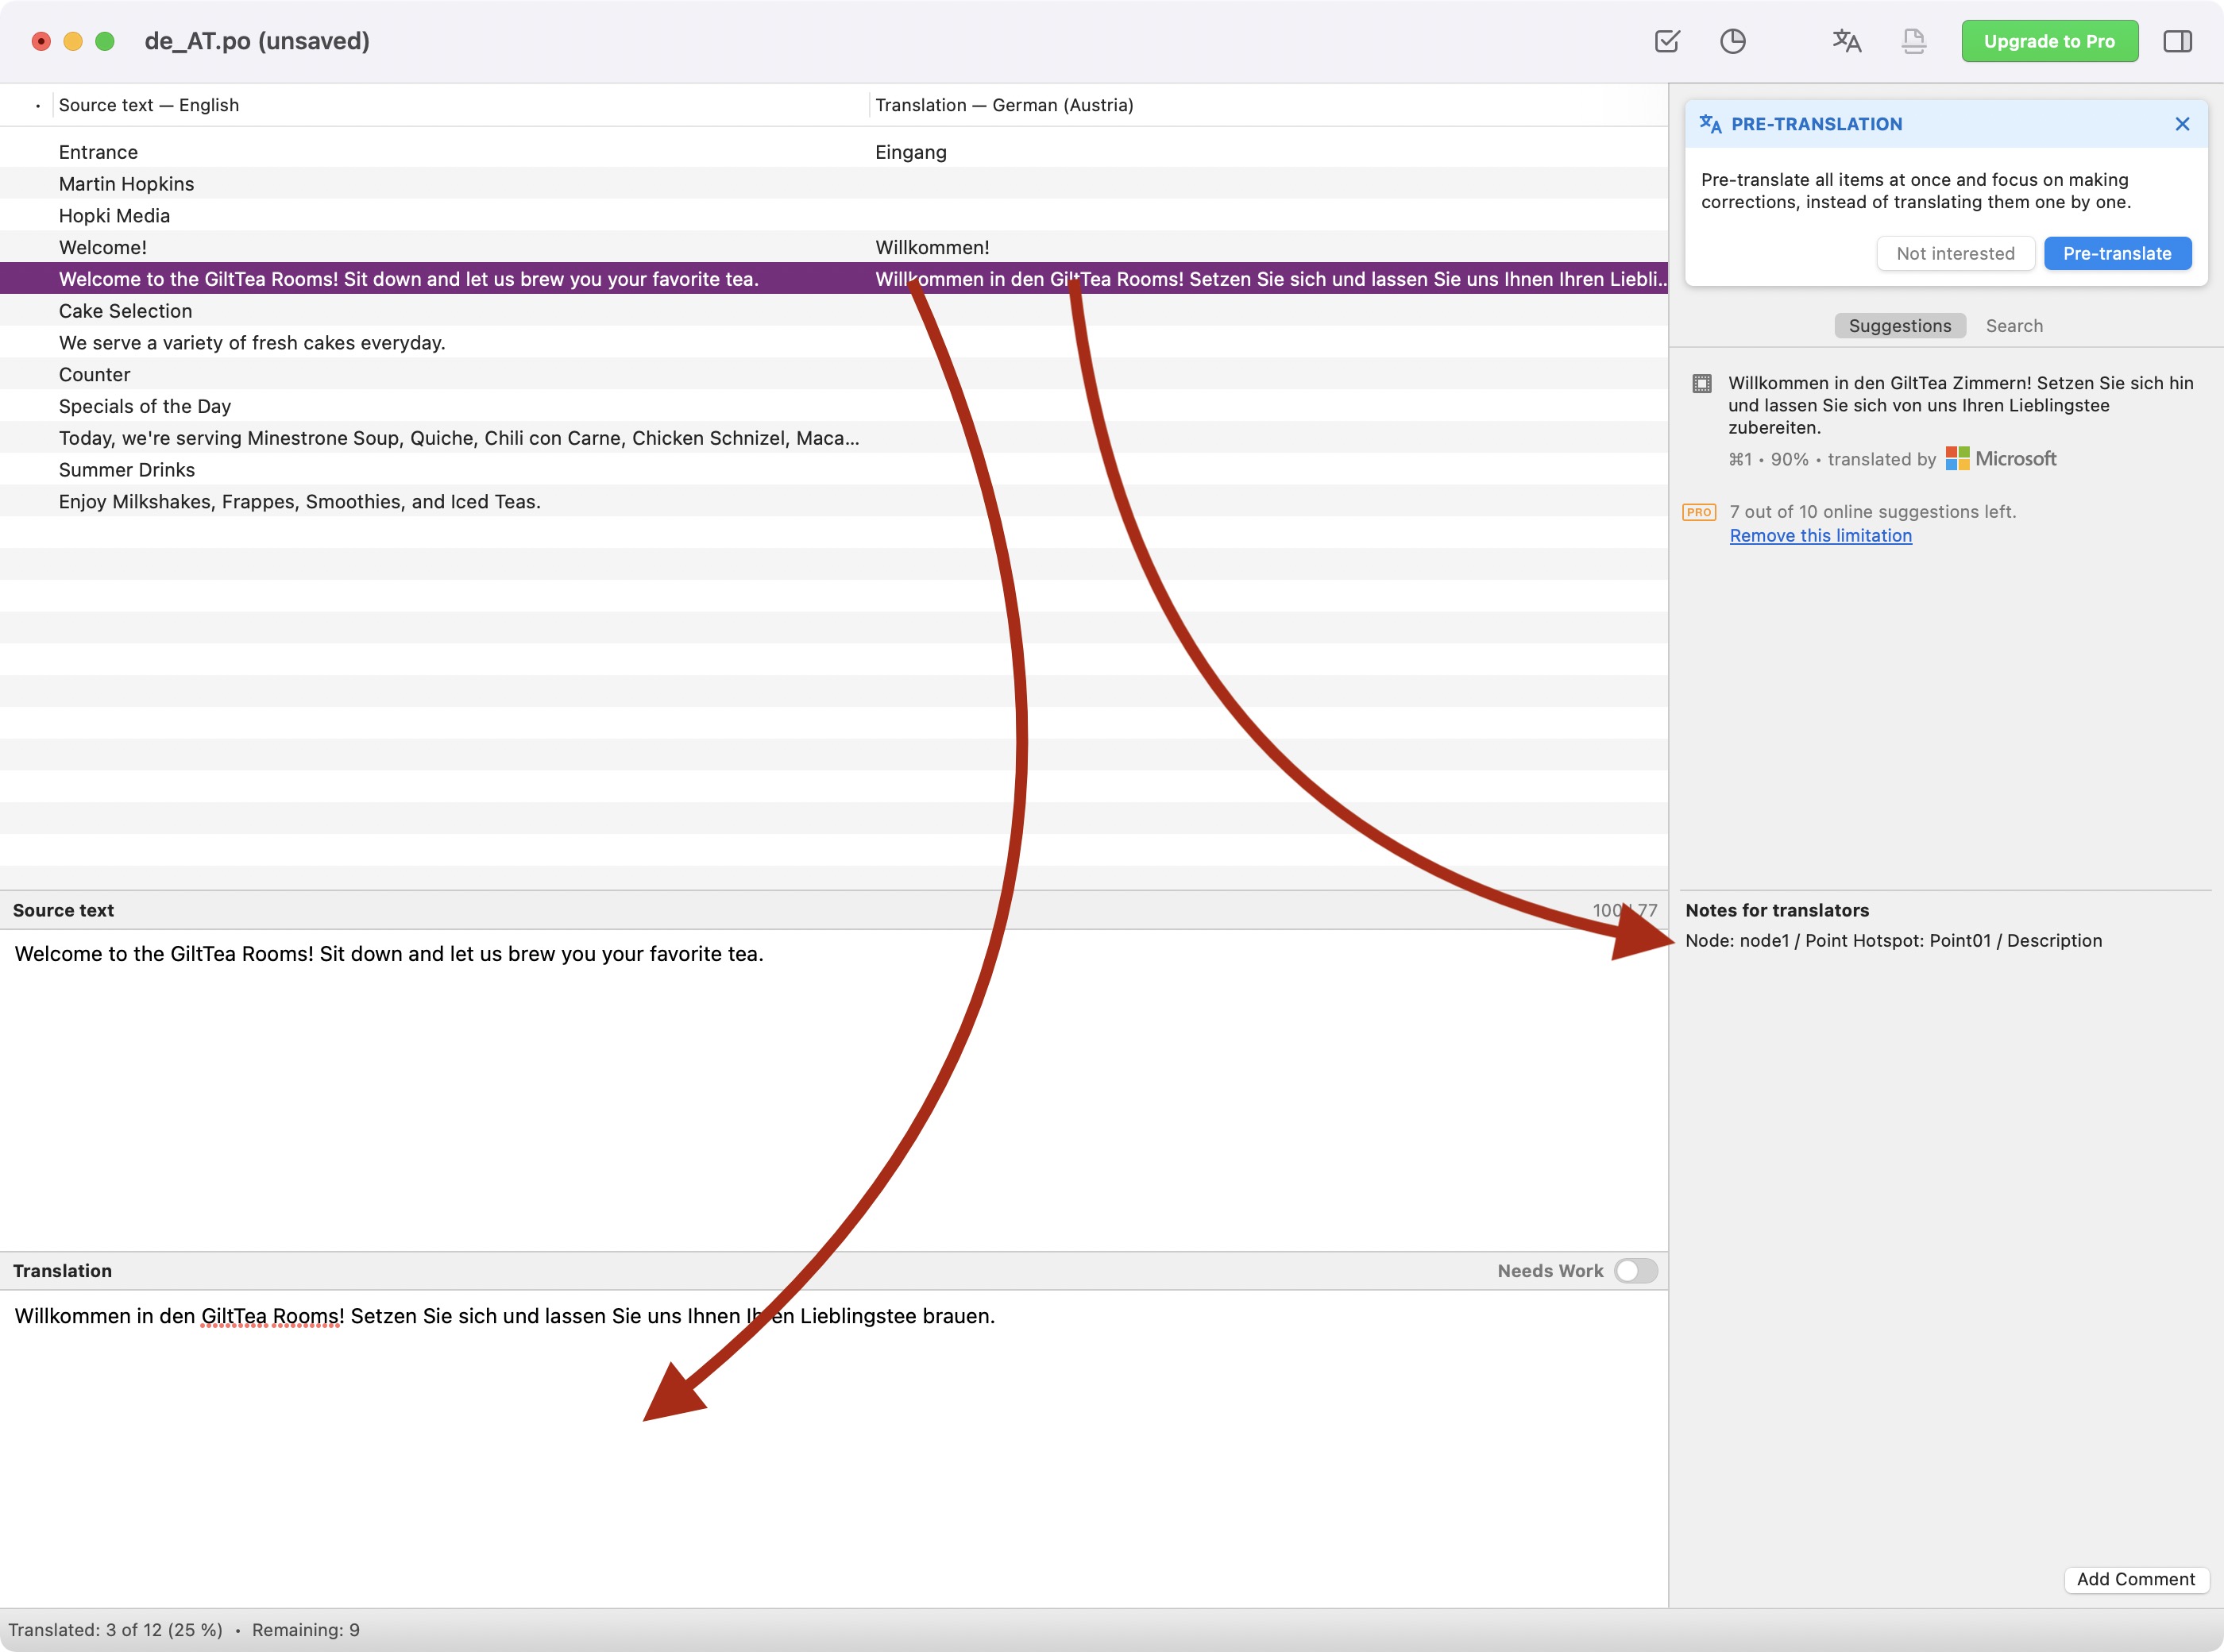Sort by Translation — German (Austria) column
This screenshot has height=1652, width=2224.
1004,106
